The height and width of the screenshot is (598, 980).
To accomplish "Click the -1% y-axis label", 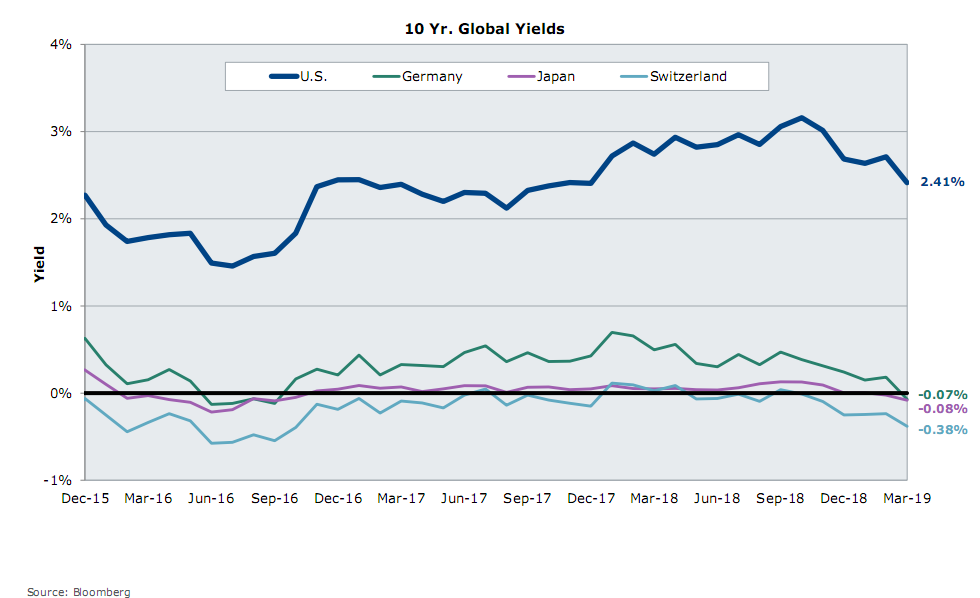I will tap(58, 480).
